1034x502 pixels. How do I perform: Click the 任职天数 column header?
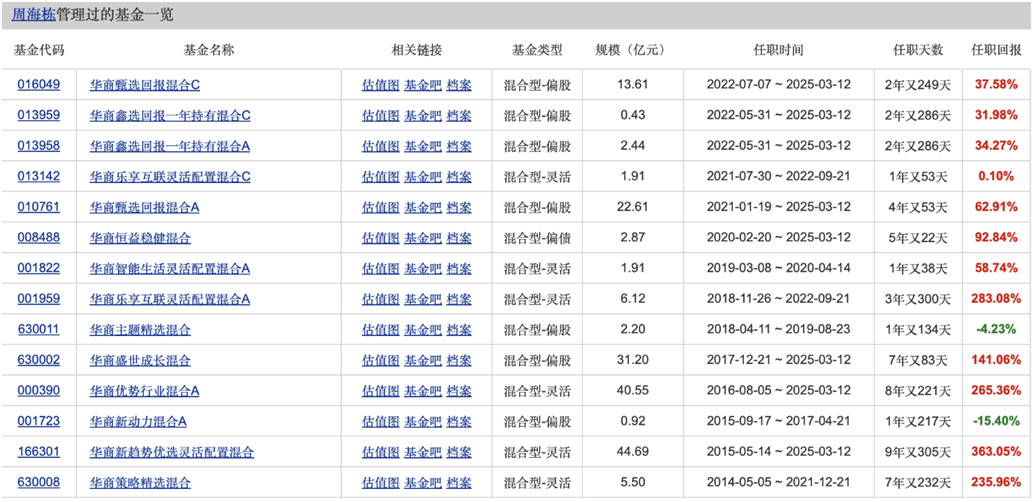[918, 50]
